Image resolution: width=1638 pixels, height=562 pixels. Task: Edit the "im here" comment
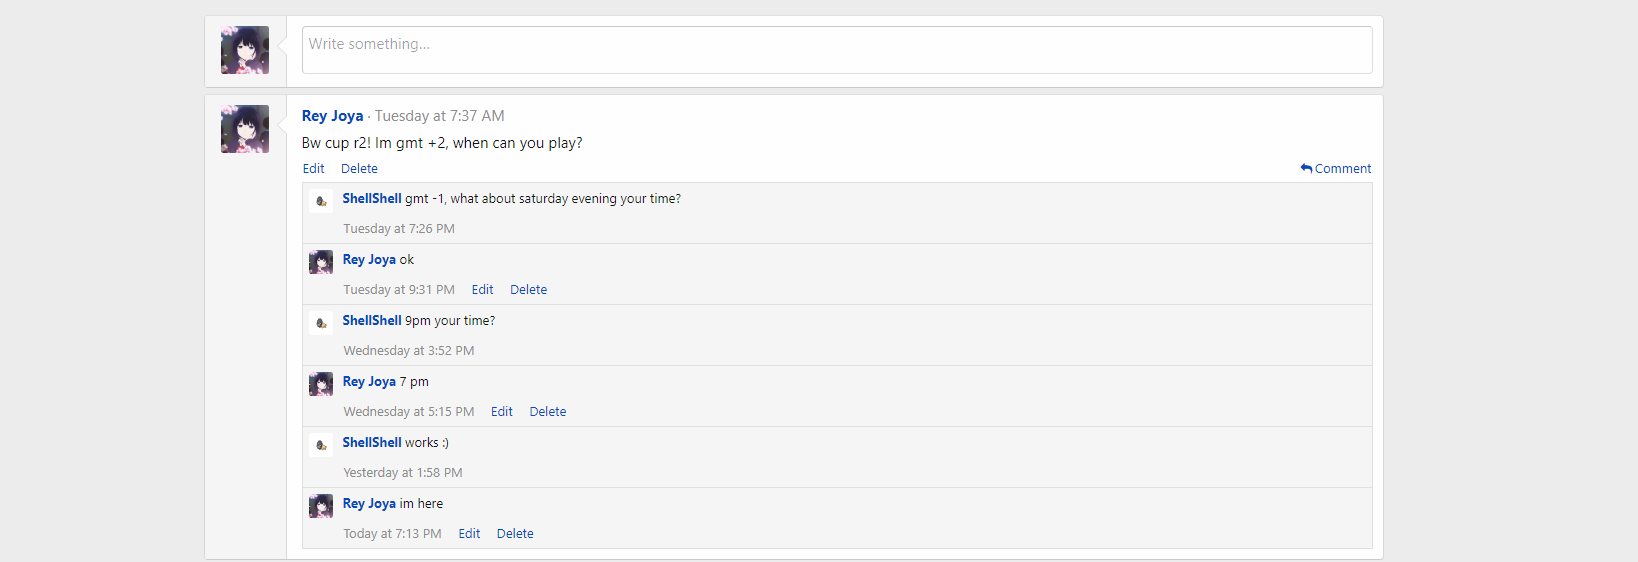click(469, 534)
